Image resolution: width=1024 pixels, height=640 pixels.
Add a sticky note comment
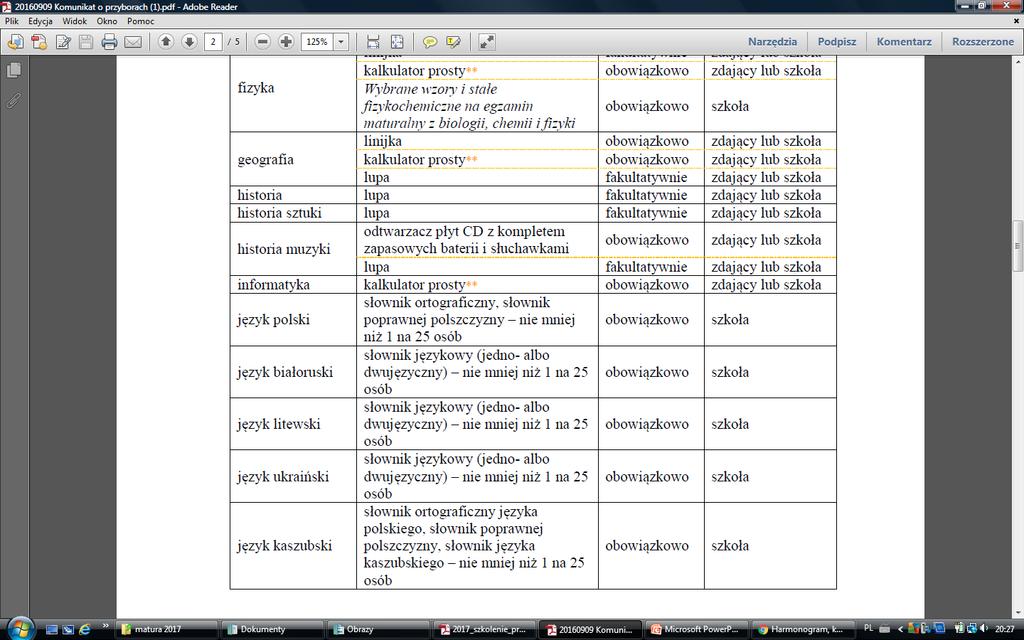430,42
